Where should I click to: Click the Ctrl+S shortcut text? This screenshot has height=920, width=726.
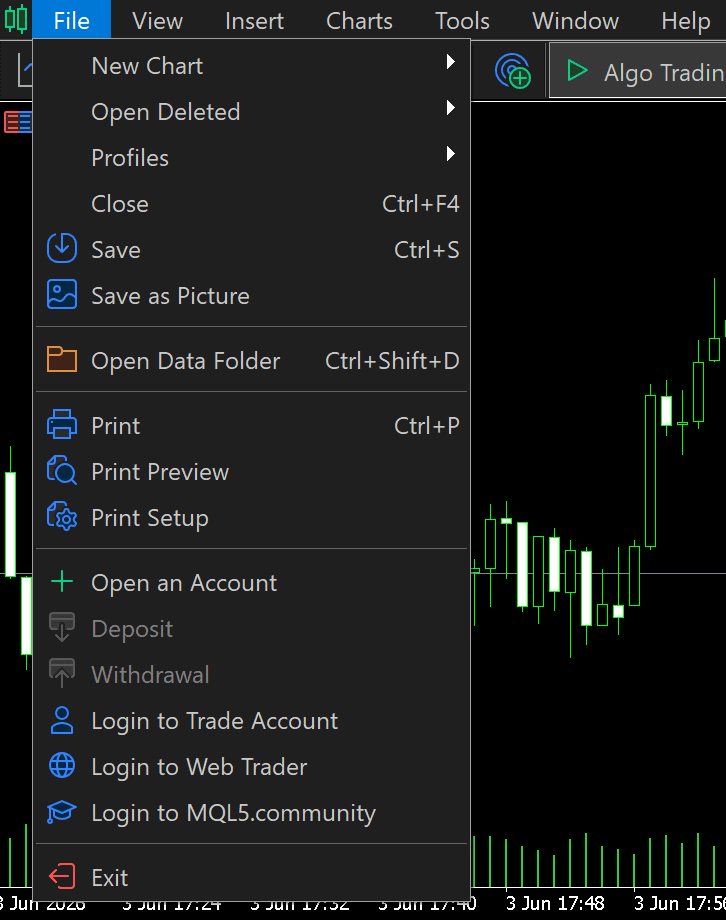[x=427, y=249]
